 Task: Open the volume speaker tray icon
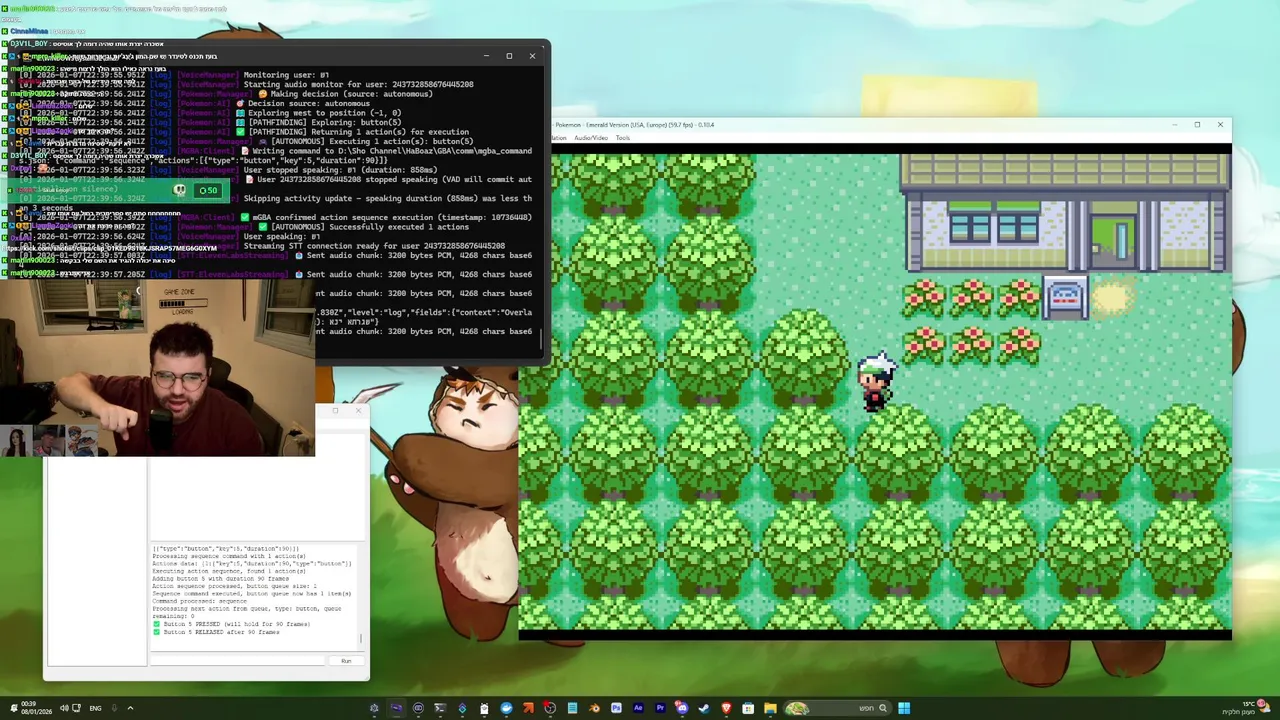63,708
